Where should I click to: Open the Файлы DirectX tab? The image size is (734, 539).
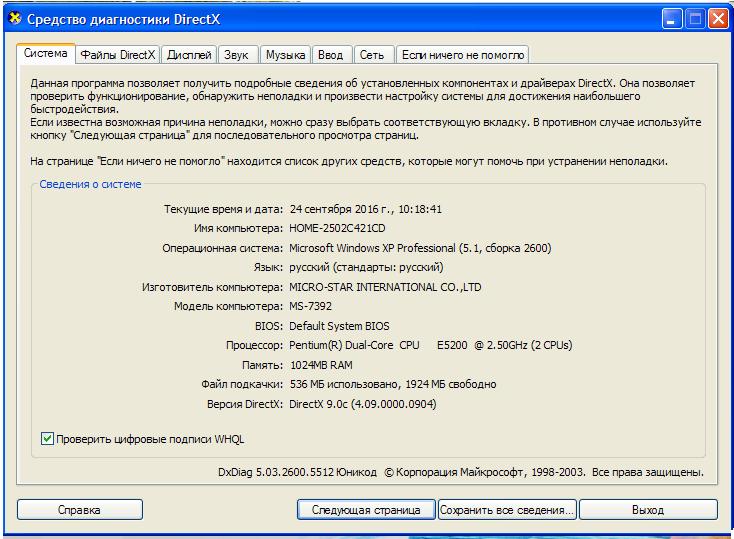[x=117, y=55]
